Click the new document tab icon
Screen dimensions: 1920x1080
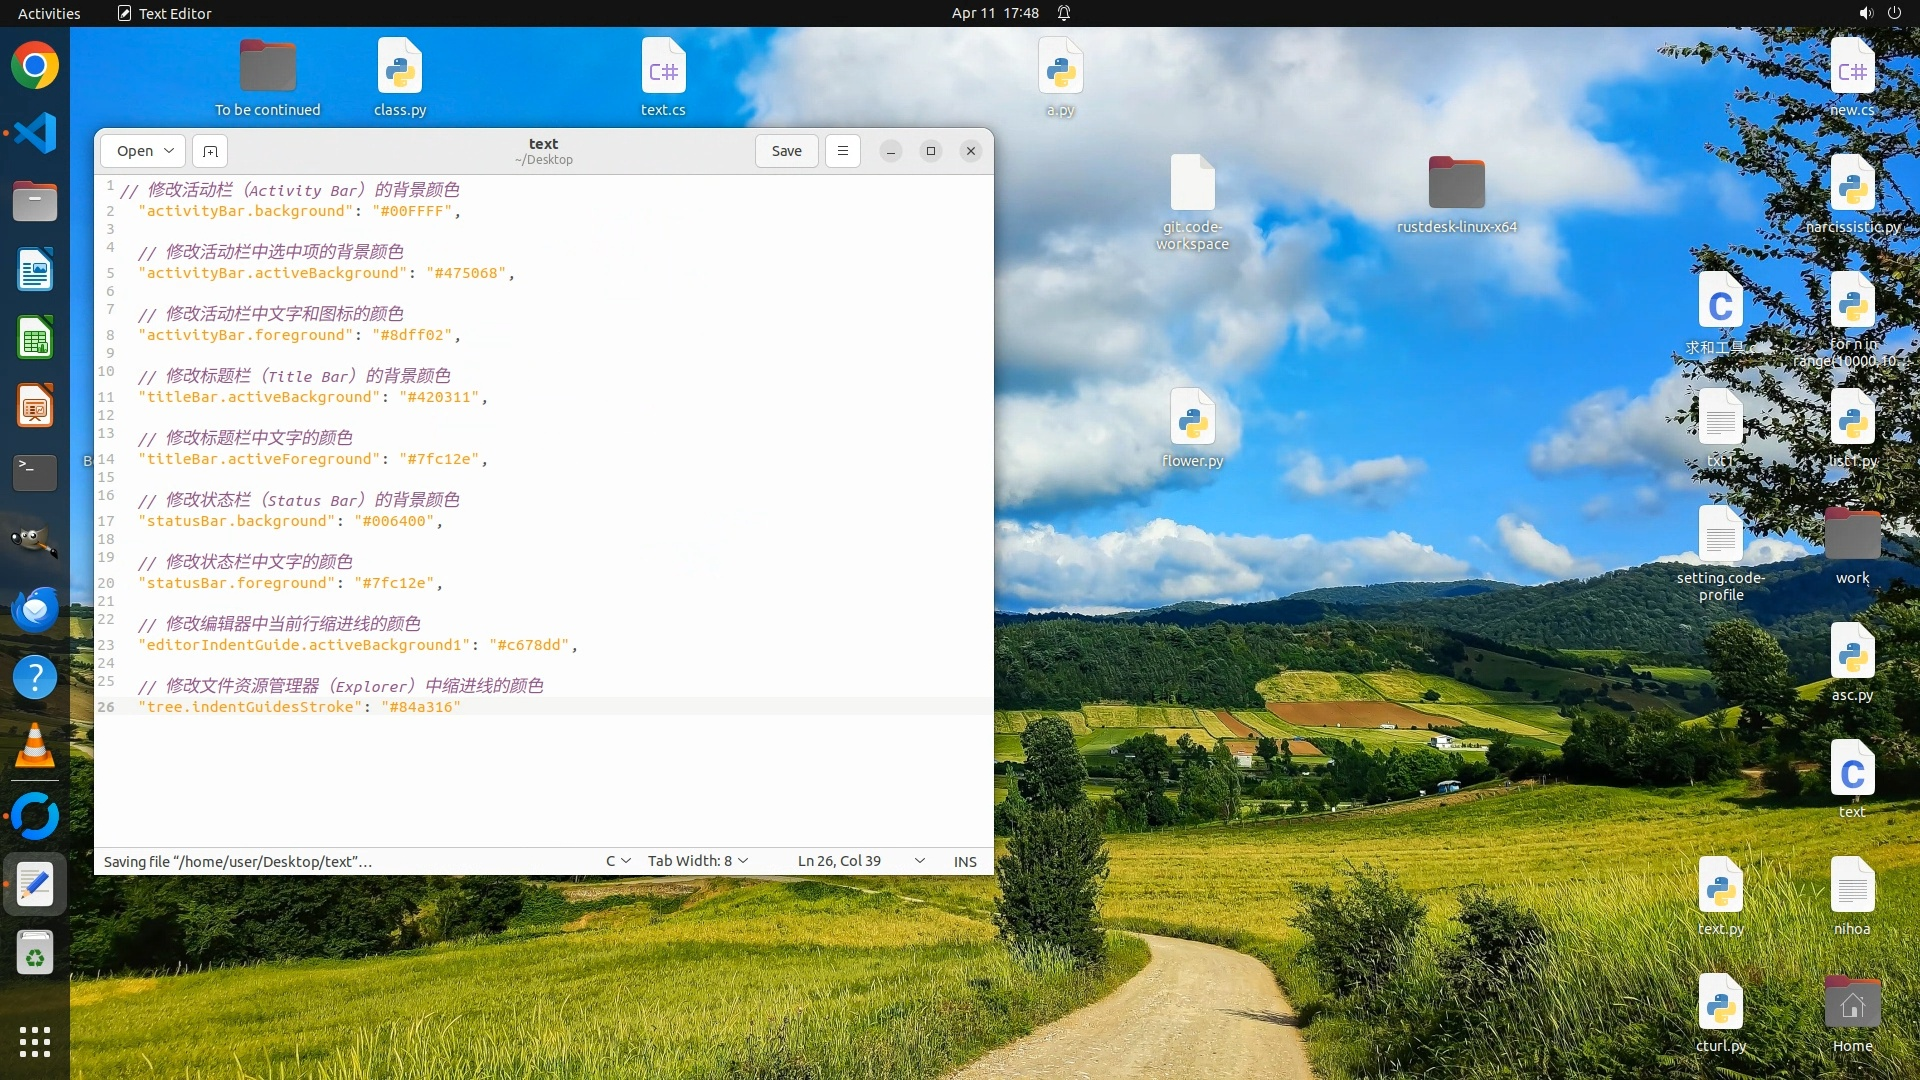tap(210, 151)
